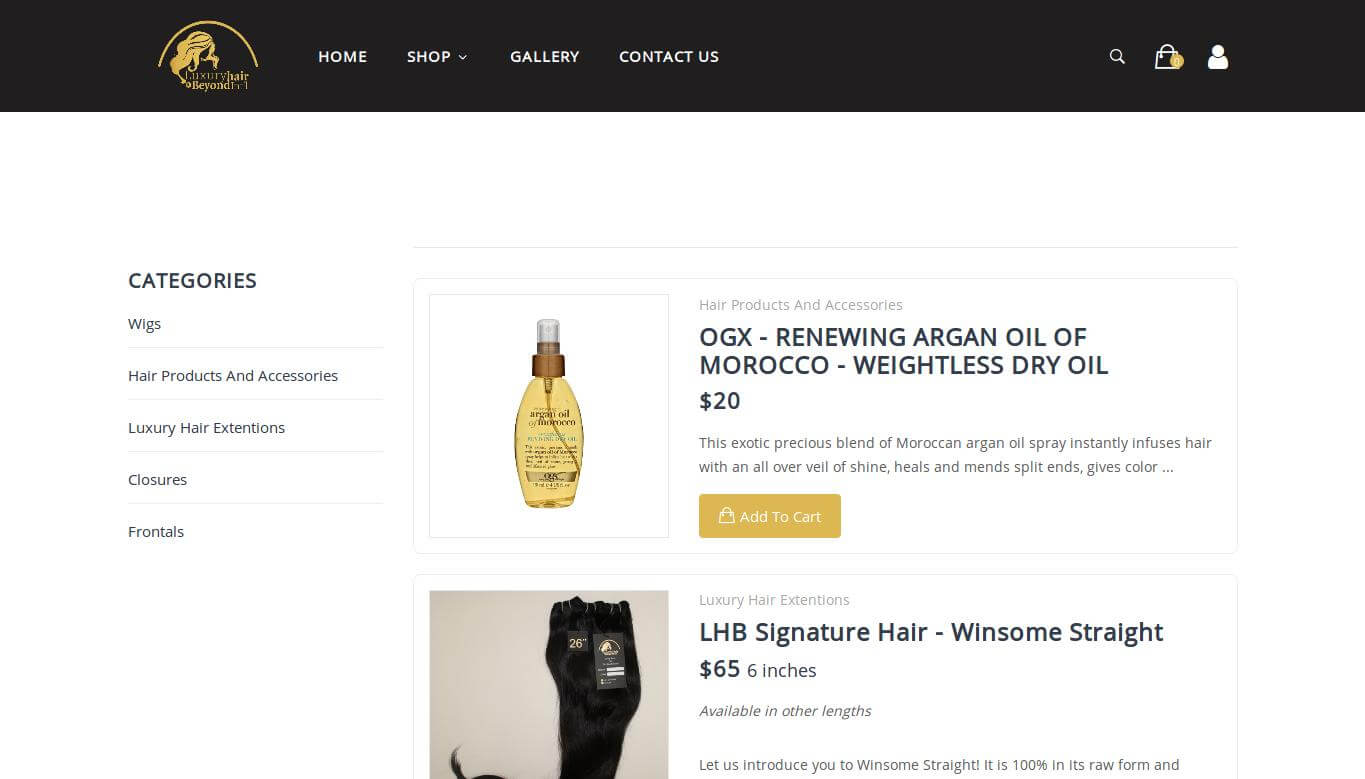Select the Closures category
Screen dimensions: 1365x779
(157, 480)
